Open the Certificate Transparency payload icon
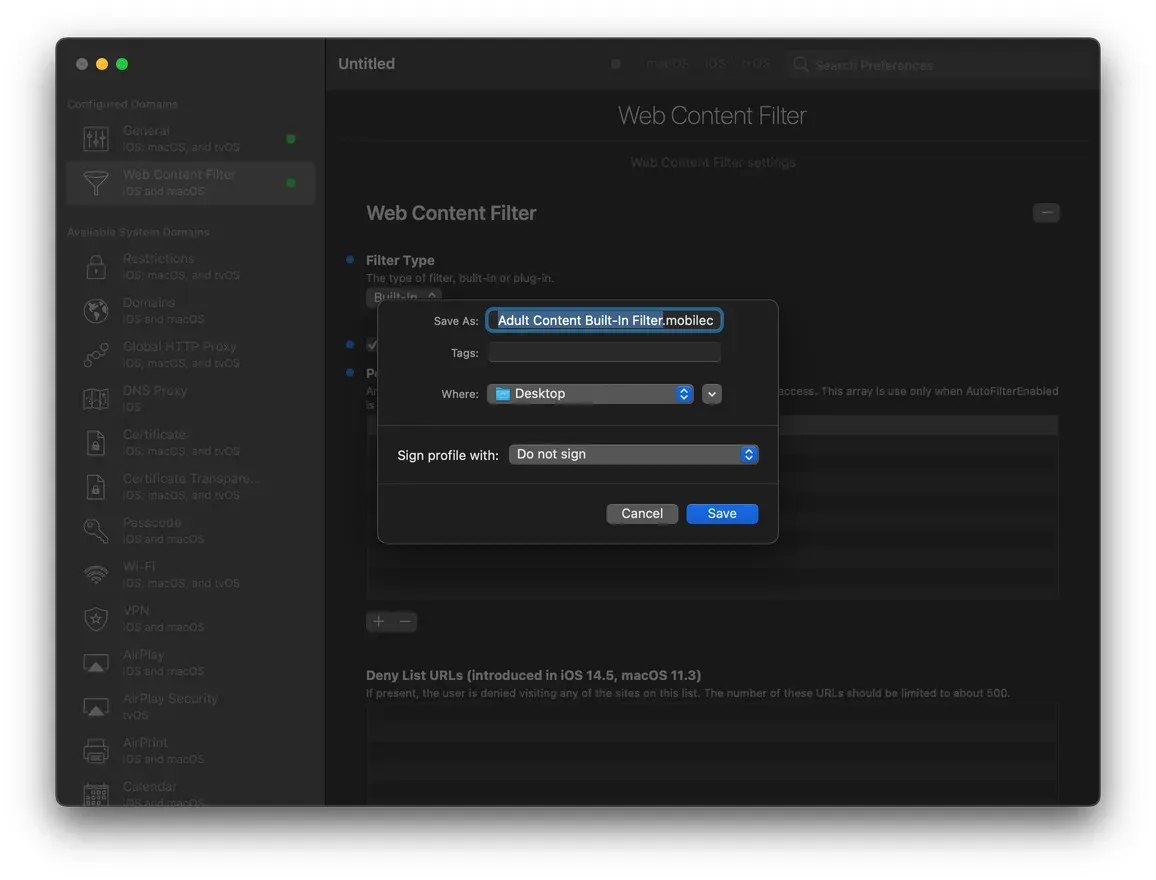Image resolution: width=1156 pixels, height=880 pixels. (x=95, y=485)
